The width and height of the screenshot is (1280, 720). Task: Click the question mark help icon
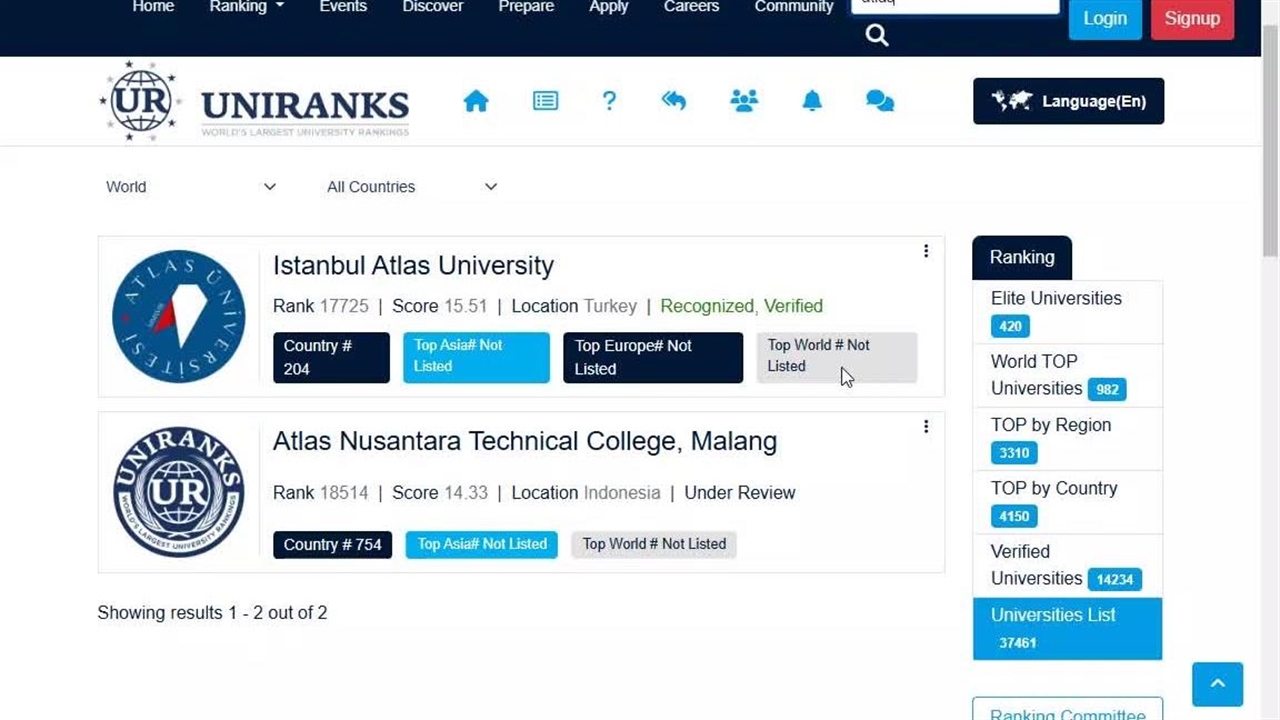point(609,101)
